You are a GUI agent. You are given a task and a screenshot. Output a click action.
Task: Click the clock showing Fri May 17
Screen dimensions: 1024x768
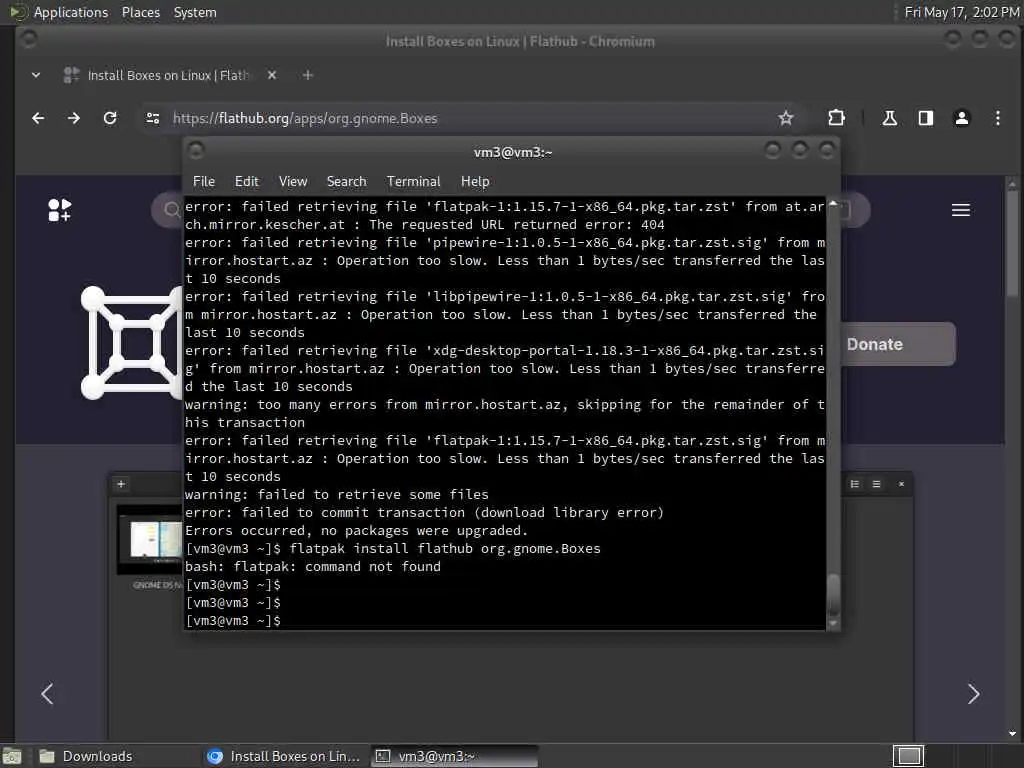[961, 12]
